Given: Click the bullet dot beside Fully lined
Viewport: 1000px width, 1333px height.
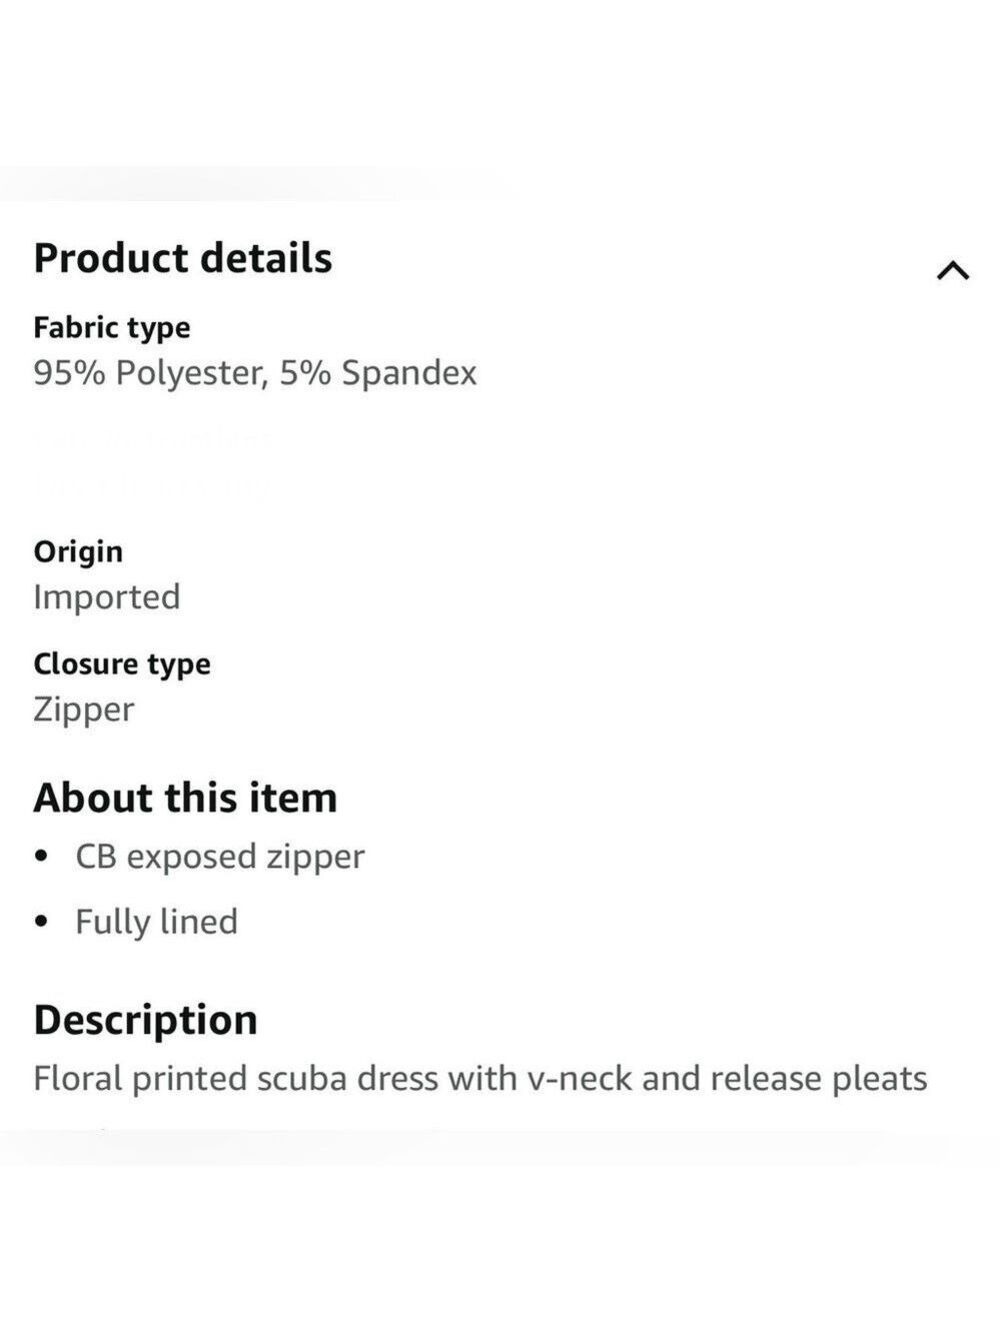Looking at the screenshot, I should click(41, 922).
